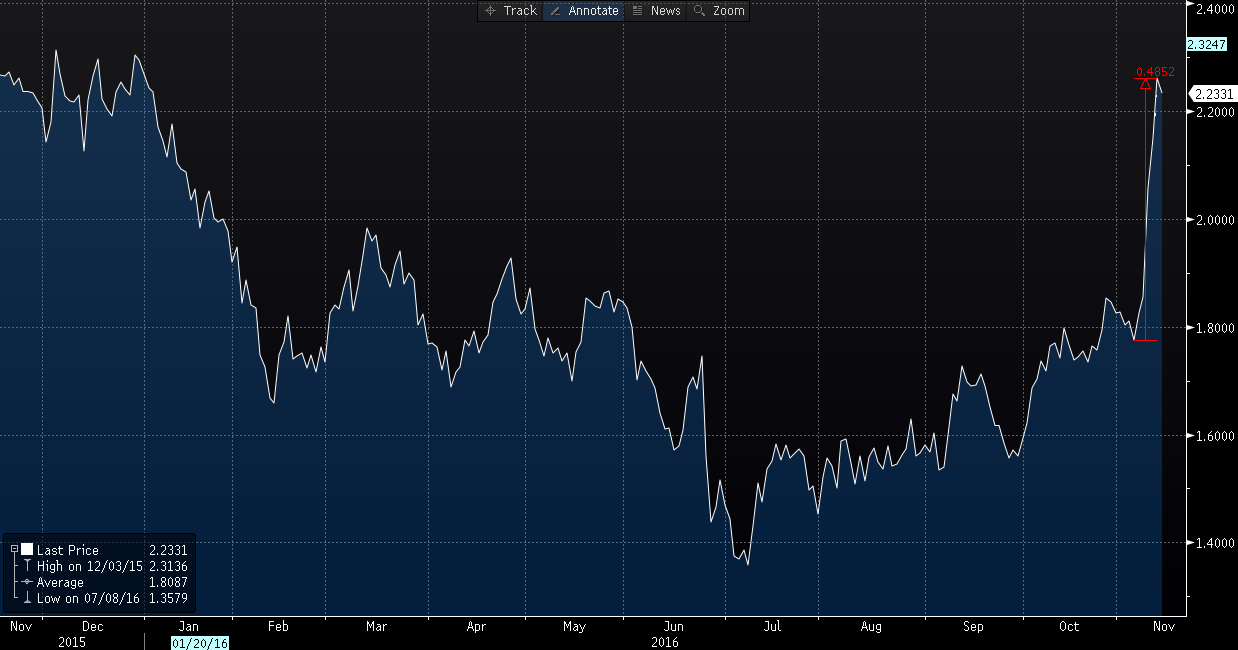Click the 'Sep' label on time axis
The height and width of the screenshot is (650, 1238).
coord(973,627)
